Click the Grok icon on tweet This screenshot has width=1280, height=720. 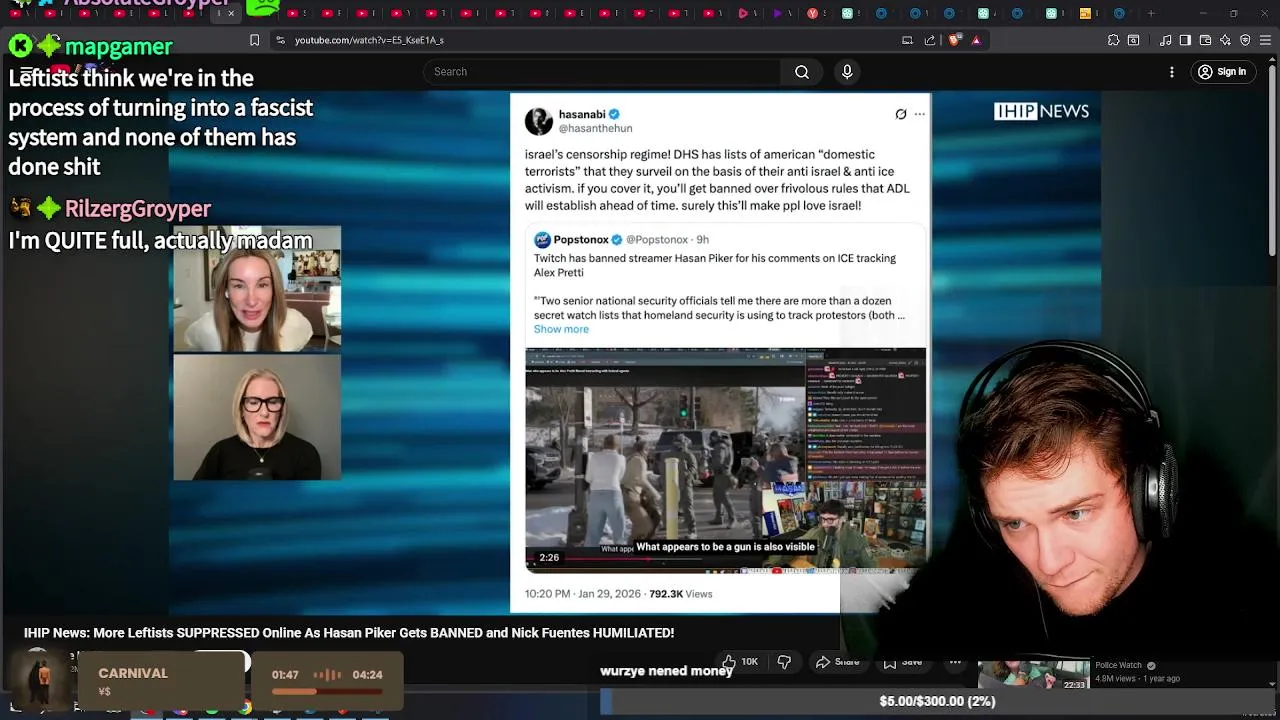901,114
